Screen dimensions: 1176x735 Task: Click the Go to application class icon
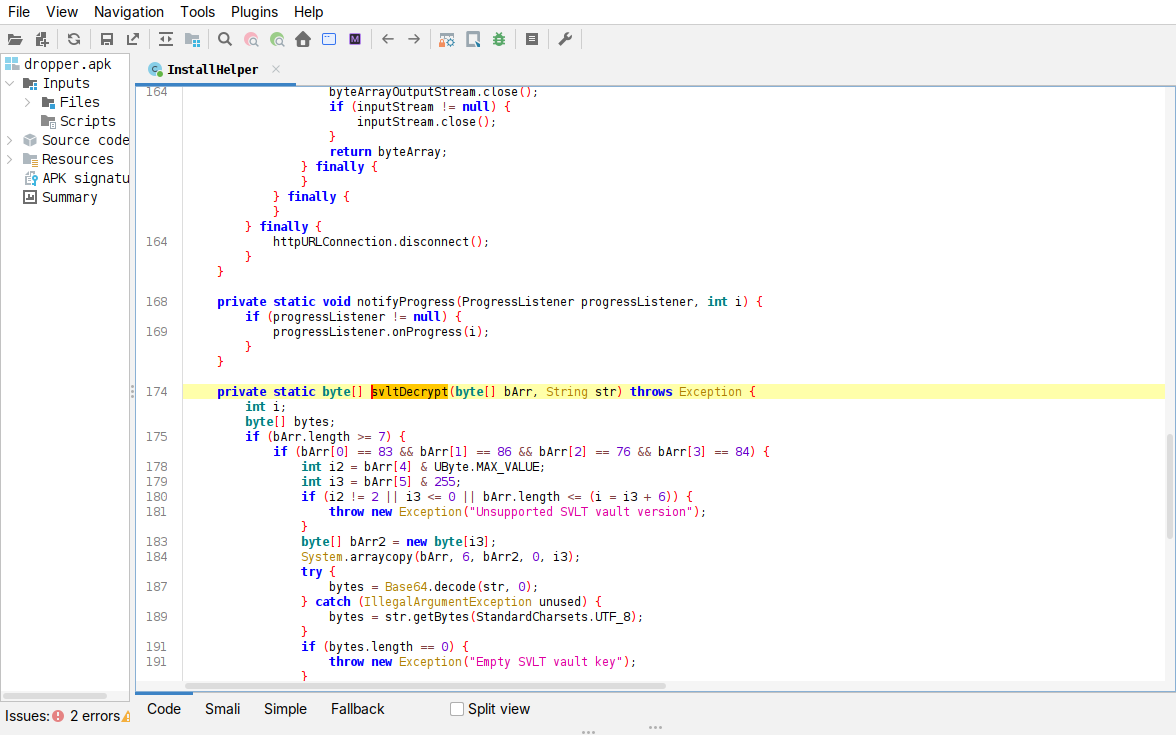[x=329, y=39]
